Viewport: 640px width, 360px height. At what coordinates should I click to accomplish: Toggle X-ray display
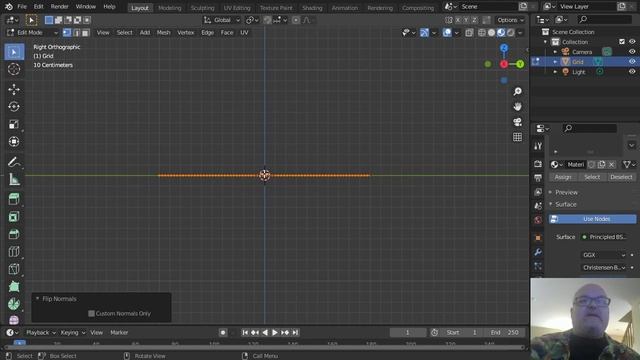coord(469,33)
